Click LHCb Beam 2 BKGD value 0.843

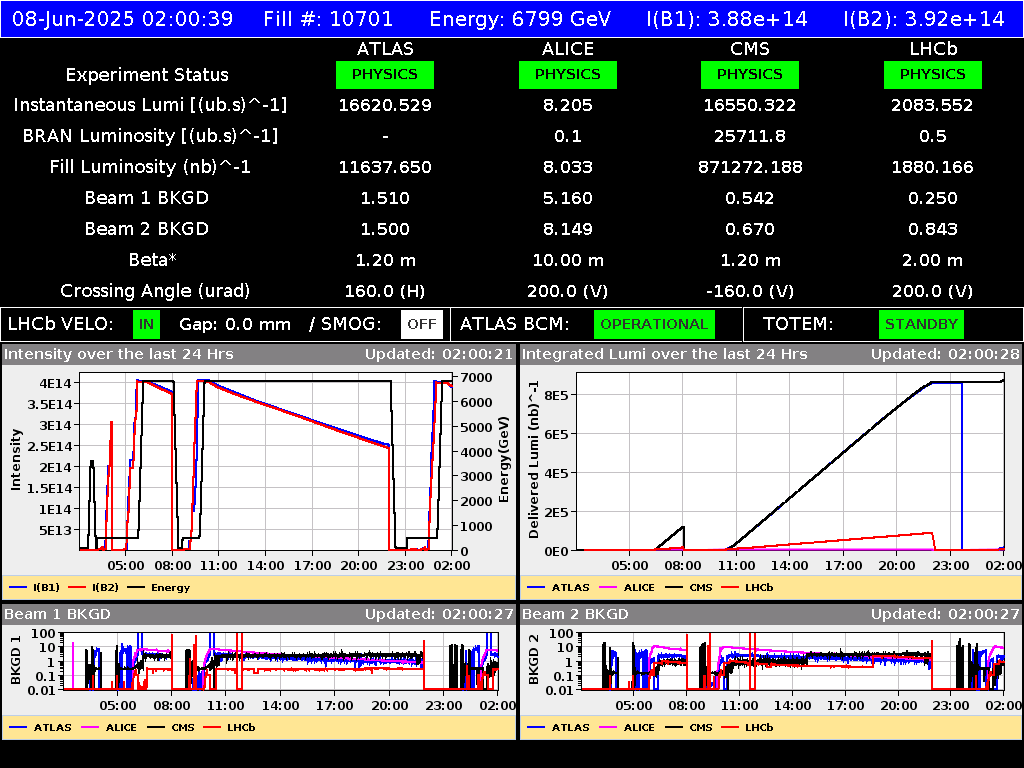pyautogui.click(x=933, y=229)
